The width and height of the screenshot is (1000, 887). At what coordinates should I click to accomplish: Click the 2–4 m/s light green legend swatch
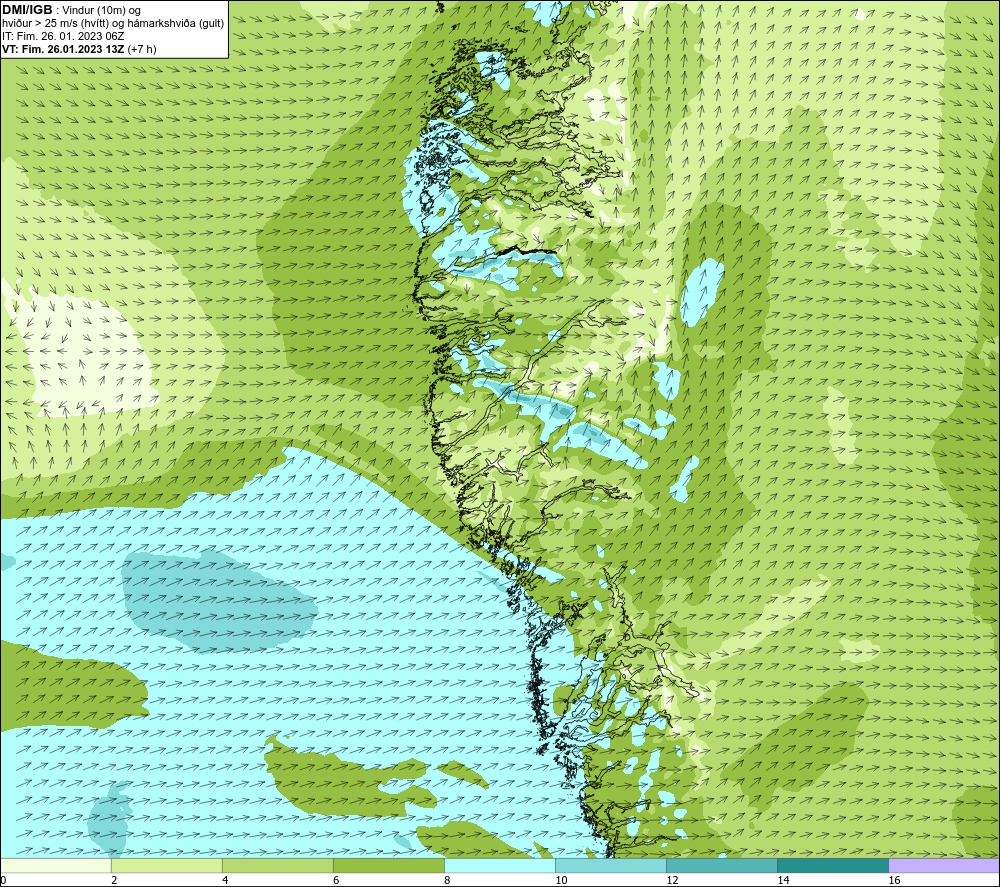click(x=166, y=865)
